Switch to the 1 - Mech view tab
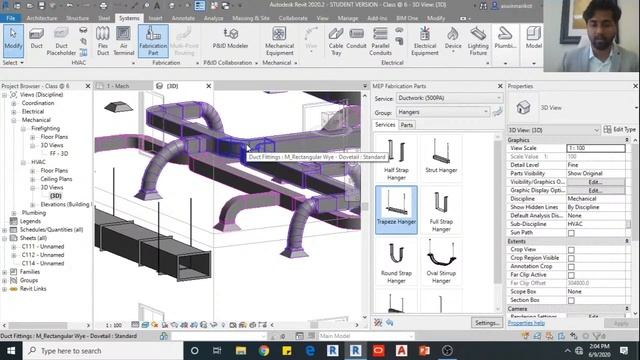This screenshot has width=640, height=360. [x=118, y=86]
